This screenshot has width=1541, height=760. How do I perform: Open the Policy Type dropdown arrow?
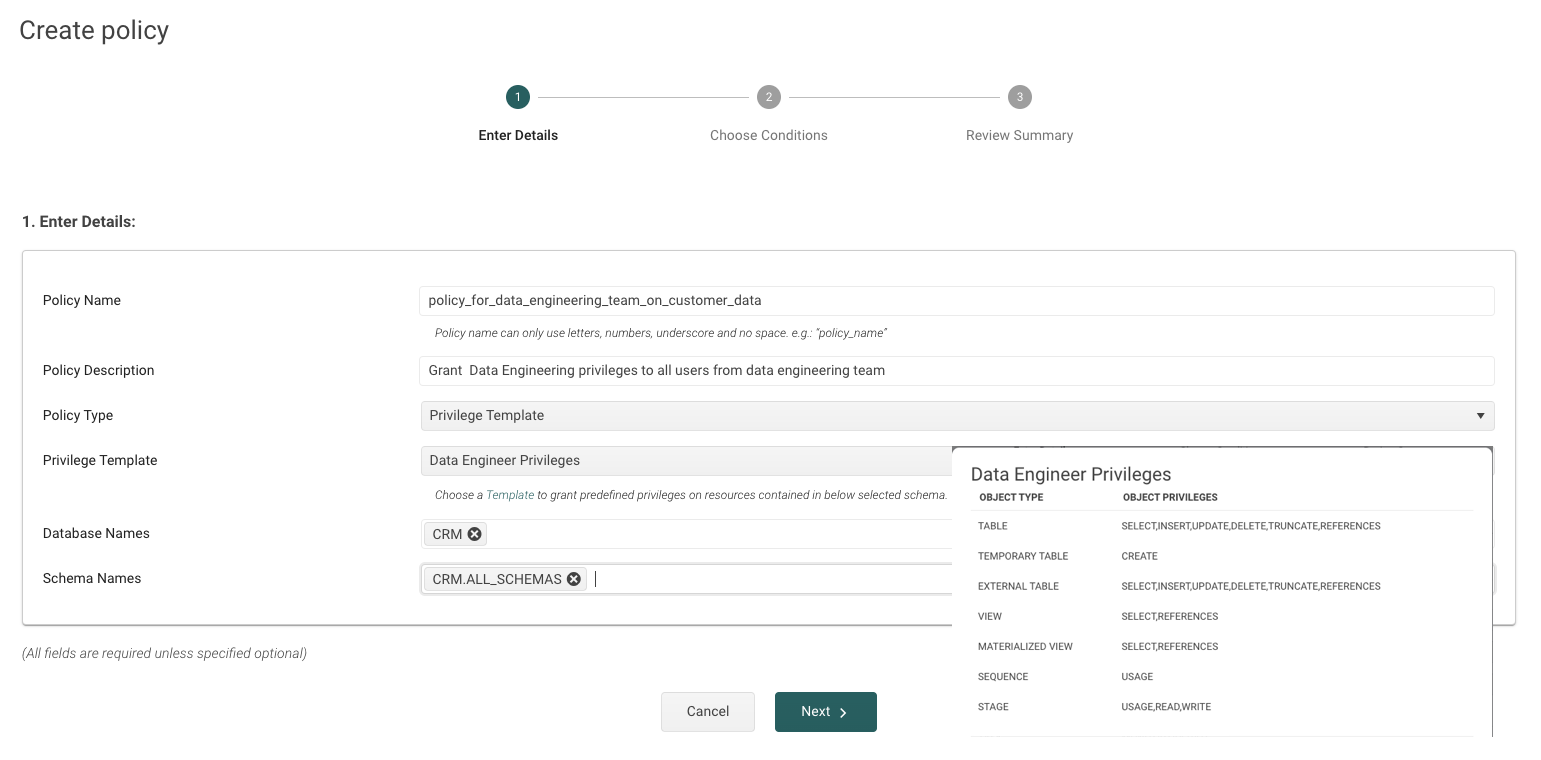tap(1480, 416)
